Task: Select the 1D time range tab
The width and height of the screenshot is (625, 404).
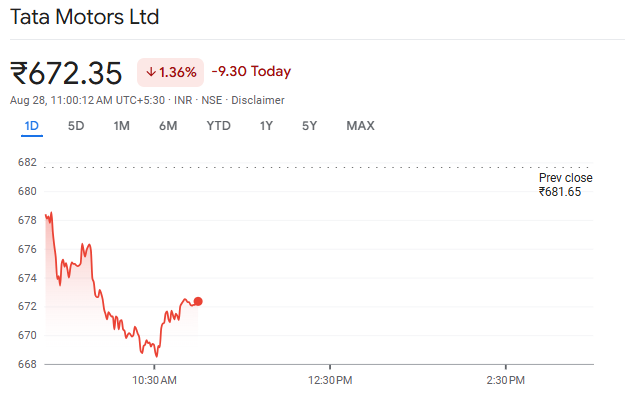Action: pos(31,126)
